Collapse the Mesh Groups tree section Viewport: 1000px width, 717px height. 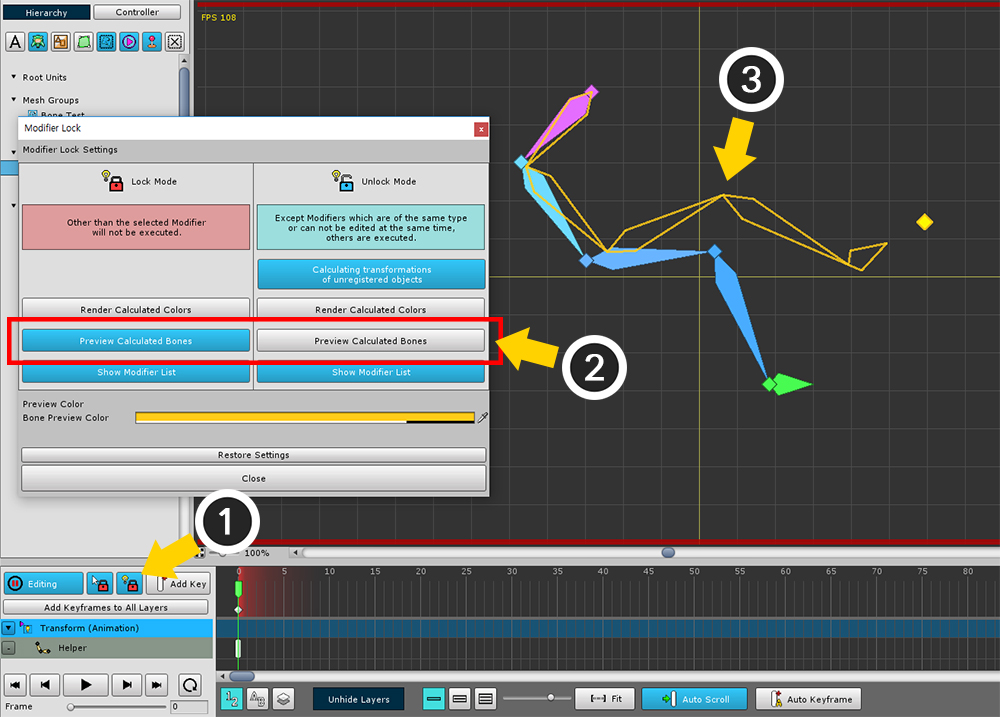coord(14,100)
